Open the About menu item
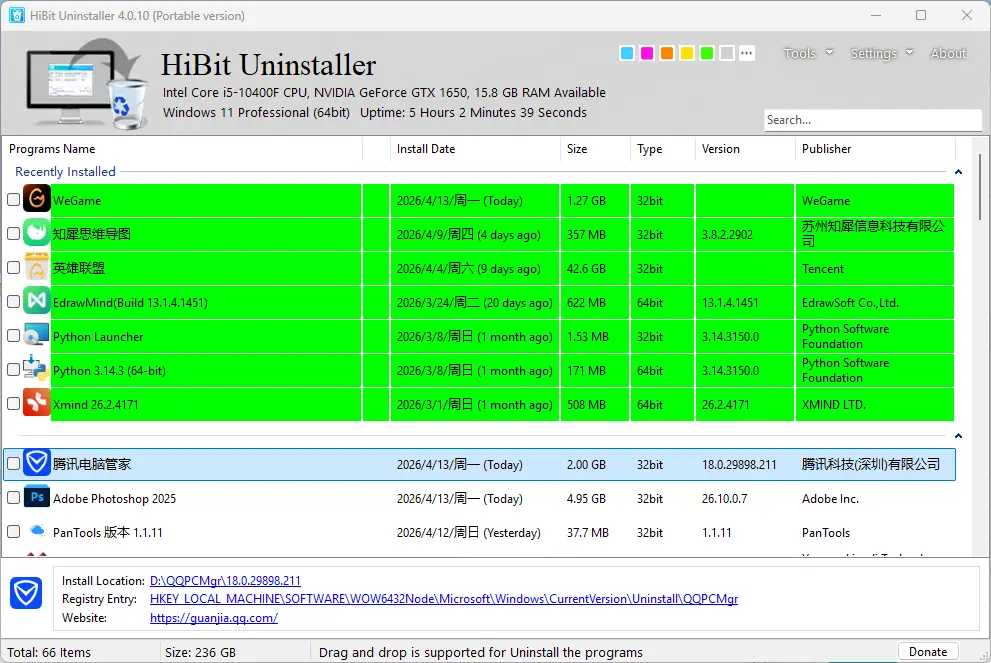 click(x=948, y=53)
